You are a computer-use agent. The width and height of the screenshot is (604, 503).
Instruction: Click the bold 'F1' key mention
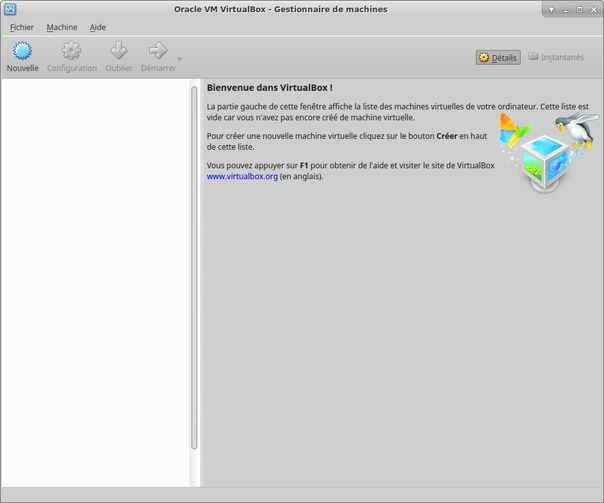tap(304, 166)
